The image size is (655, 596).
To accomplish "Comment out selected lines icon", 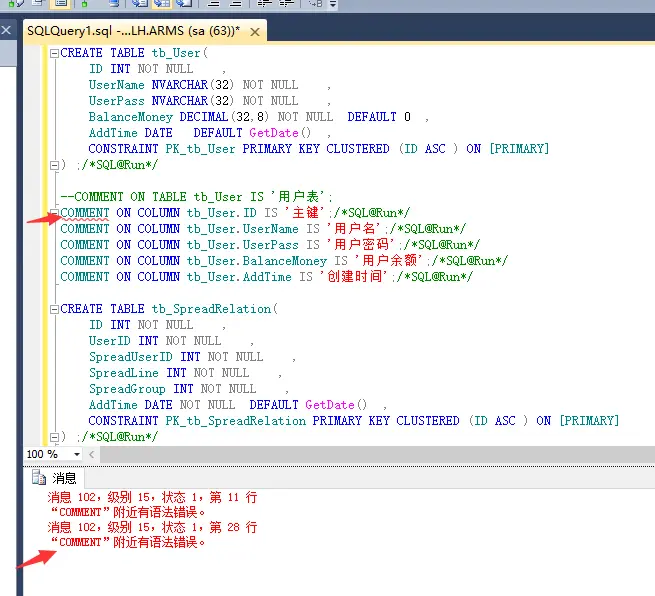I will pyautogui.click(x=214, y=3).
